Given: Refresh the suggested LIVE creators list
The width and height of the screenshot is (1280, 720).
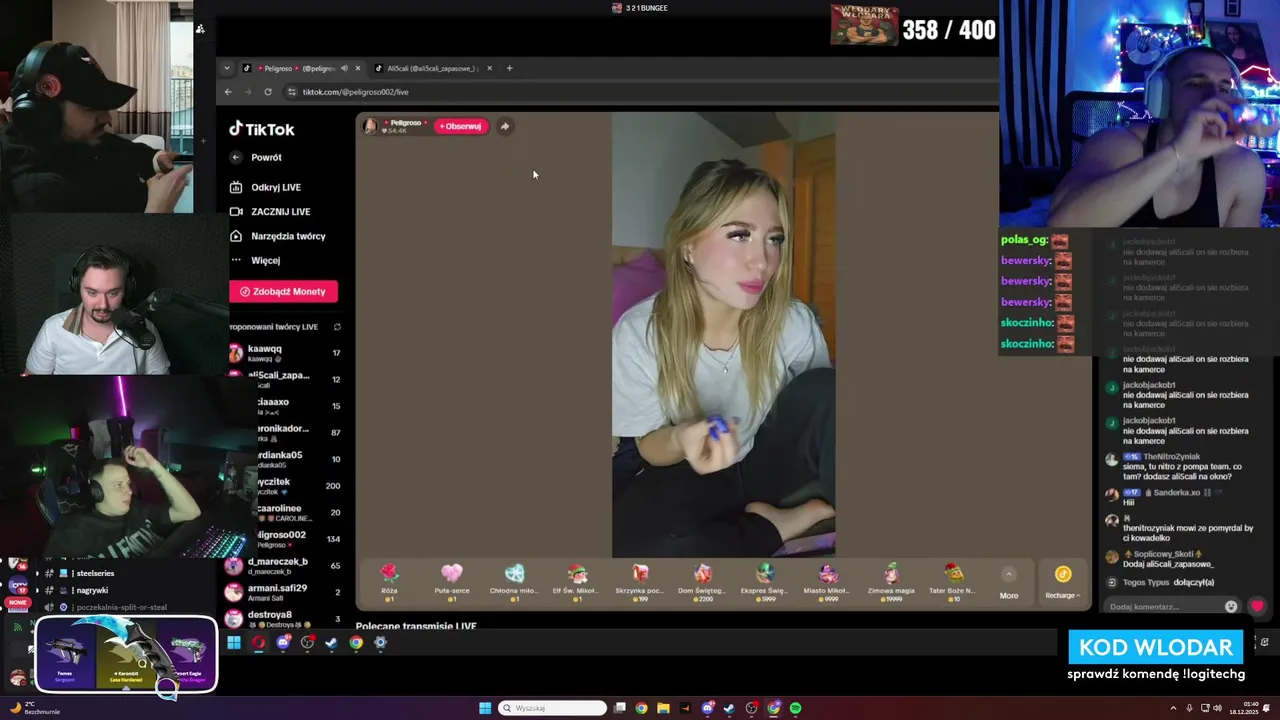Looking at the screenshot, I should (x=337, y=327).
